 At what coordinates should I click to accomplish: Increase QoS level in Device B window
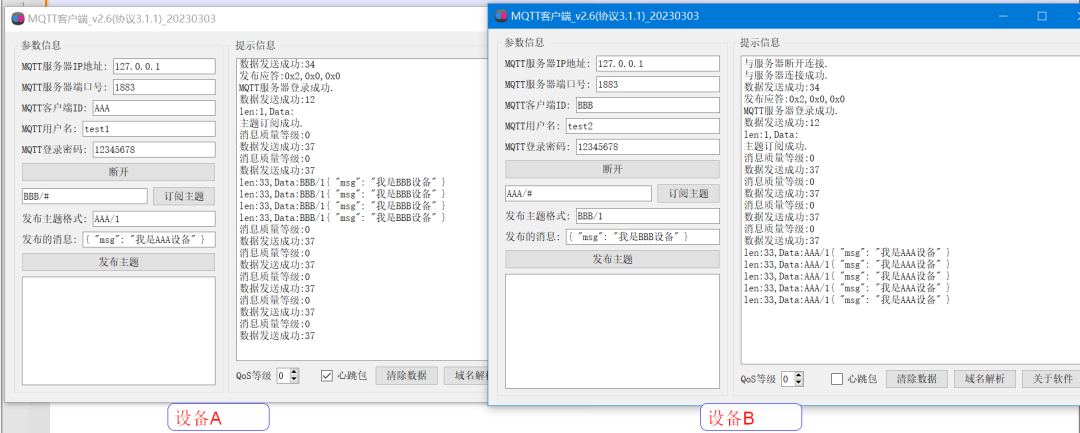click(799, 376)
